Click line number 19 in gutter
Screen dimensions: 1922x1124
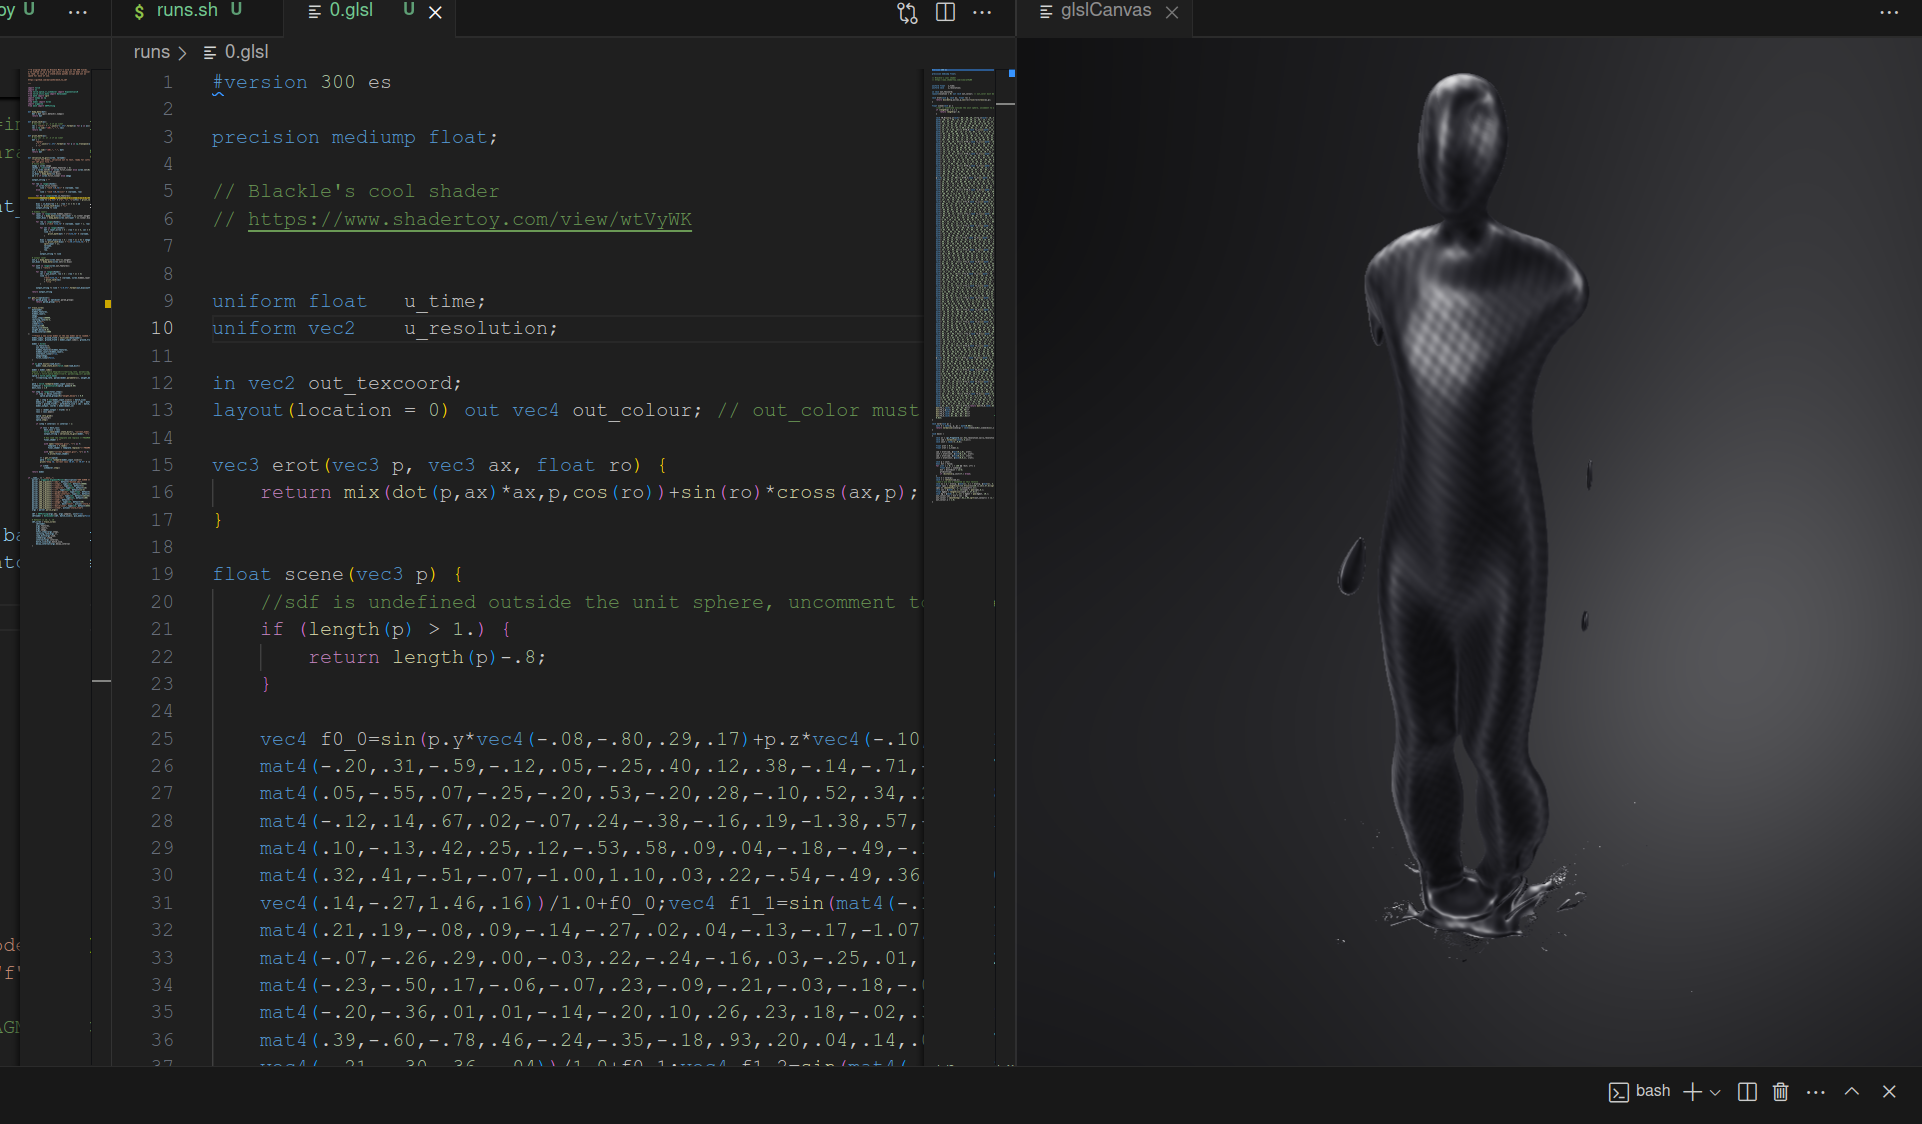pyautogui.click(x=162, y=574)
